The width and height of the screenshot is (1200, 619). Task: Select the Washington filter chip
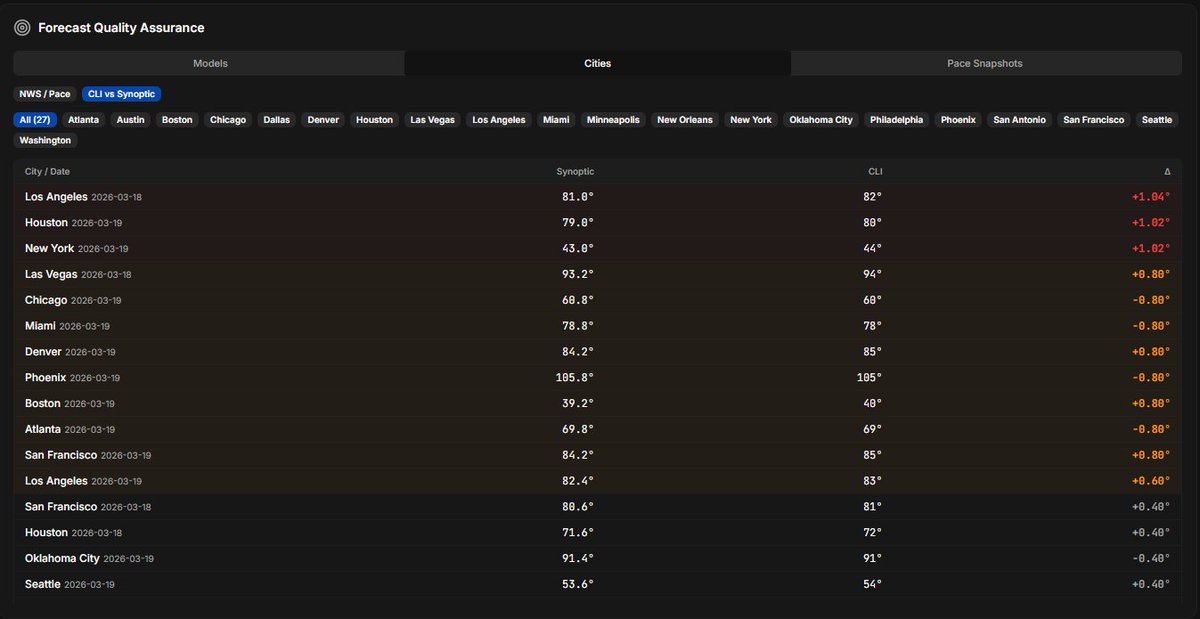[45, 140]
